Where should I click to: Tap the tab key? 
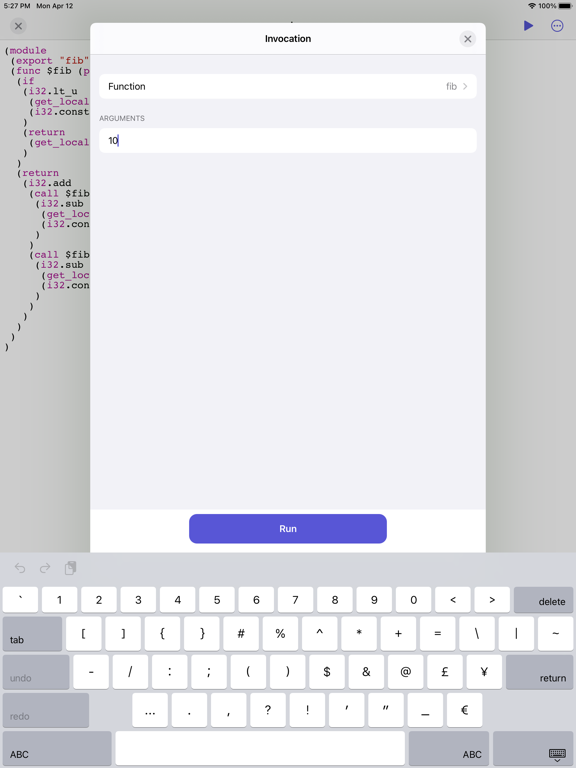pyautogui.click(x=32, y=633)
